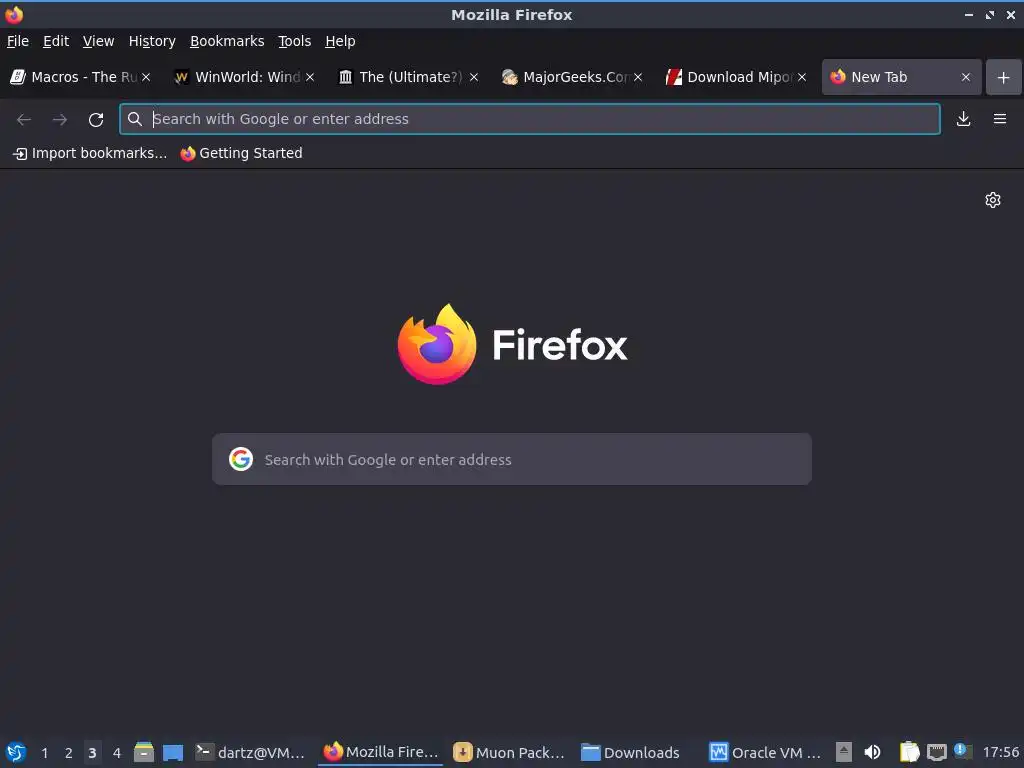Open the History menu
Viewport: 1024px width, 768px height.
click(152, 41)
